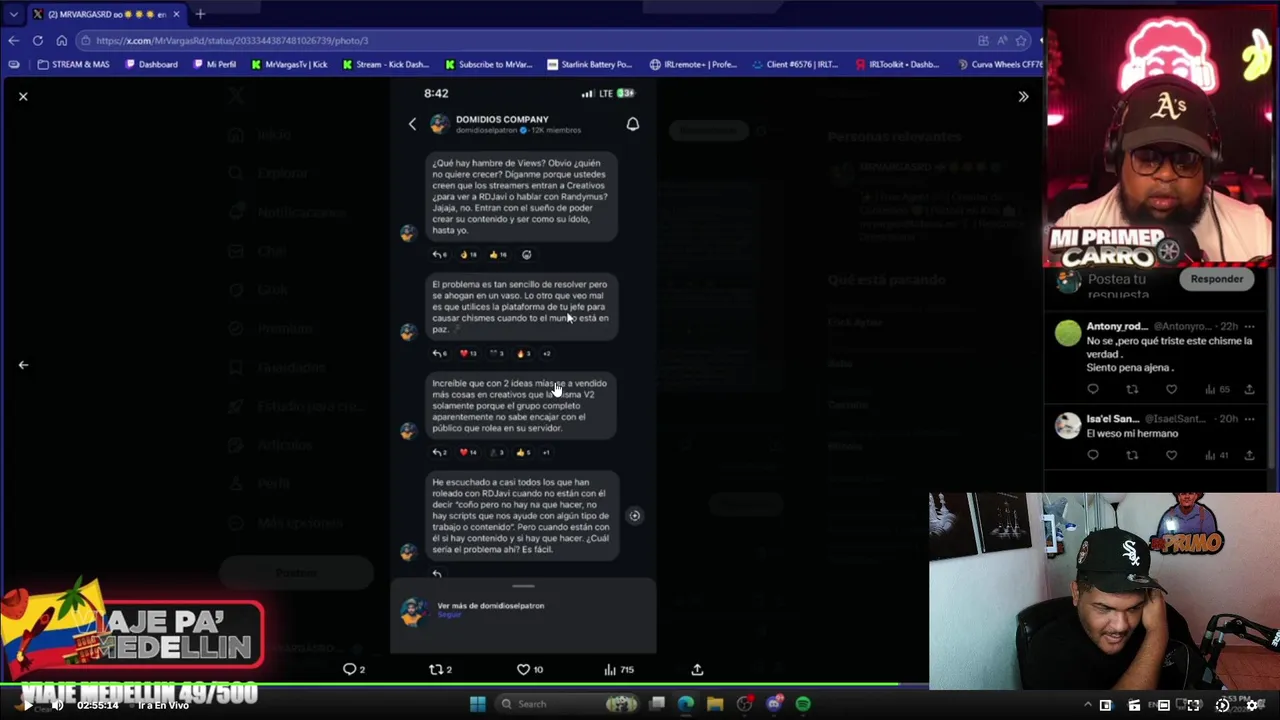The height and width of the screenshot is (720, 1280).
Task: Open the Stream - Kick Dash bookmark
Action: pos(385,64)
